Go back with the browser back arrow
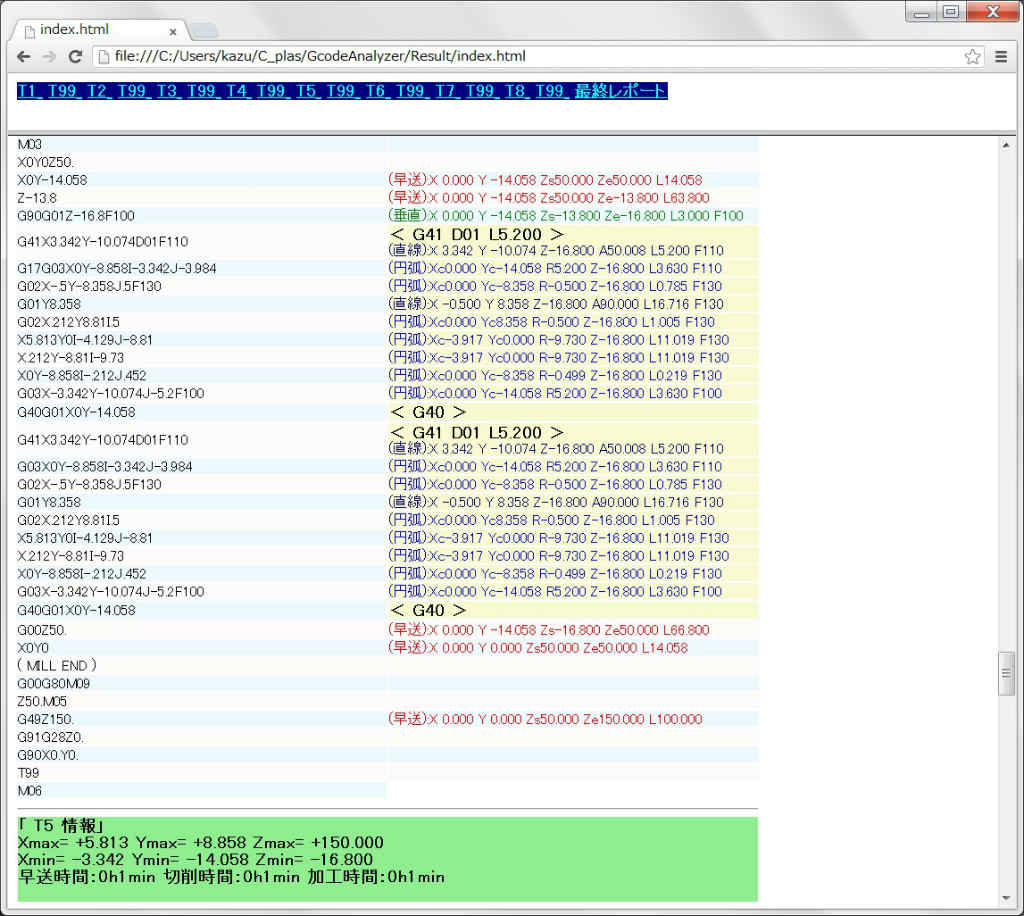The height and width of the screenshot is (916, 1024). pyautogui.click(x=24, y=57)
